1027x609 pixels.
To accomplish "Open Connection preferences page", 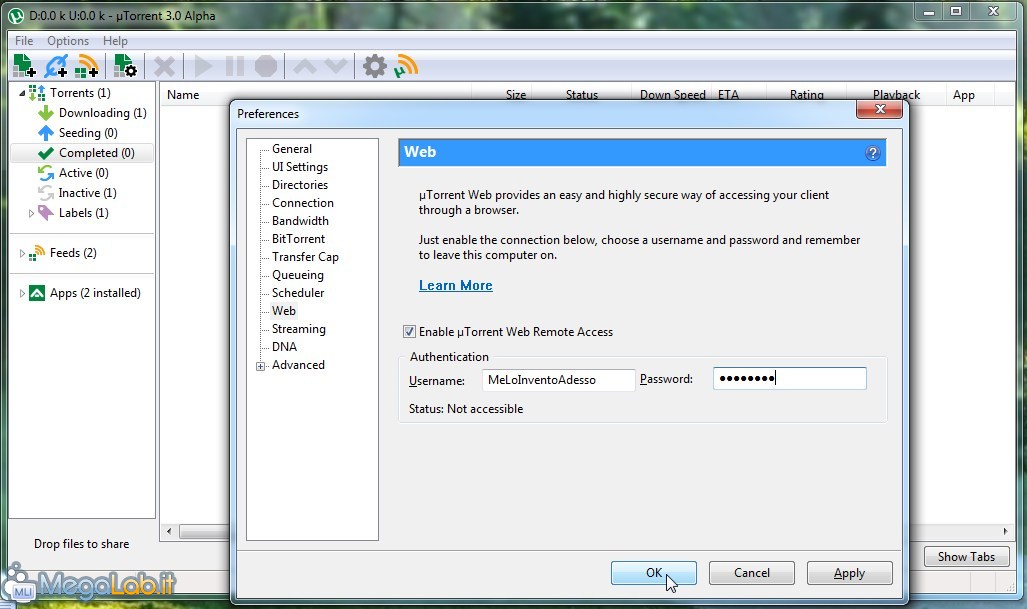I will tap(303, 203).
